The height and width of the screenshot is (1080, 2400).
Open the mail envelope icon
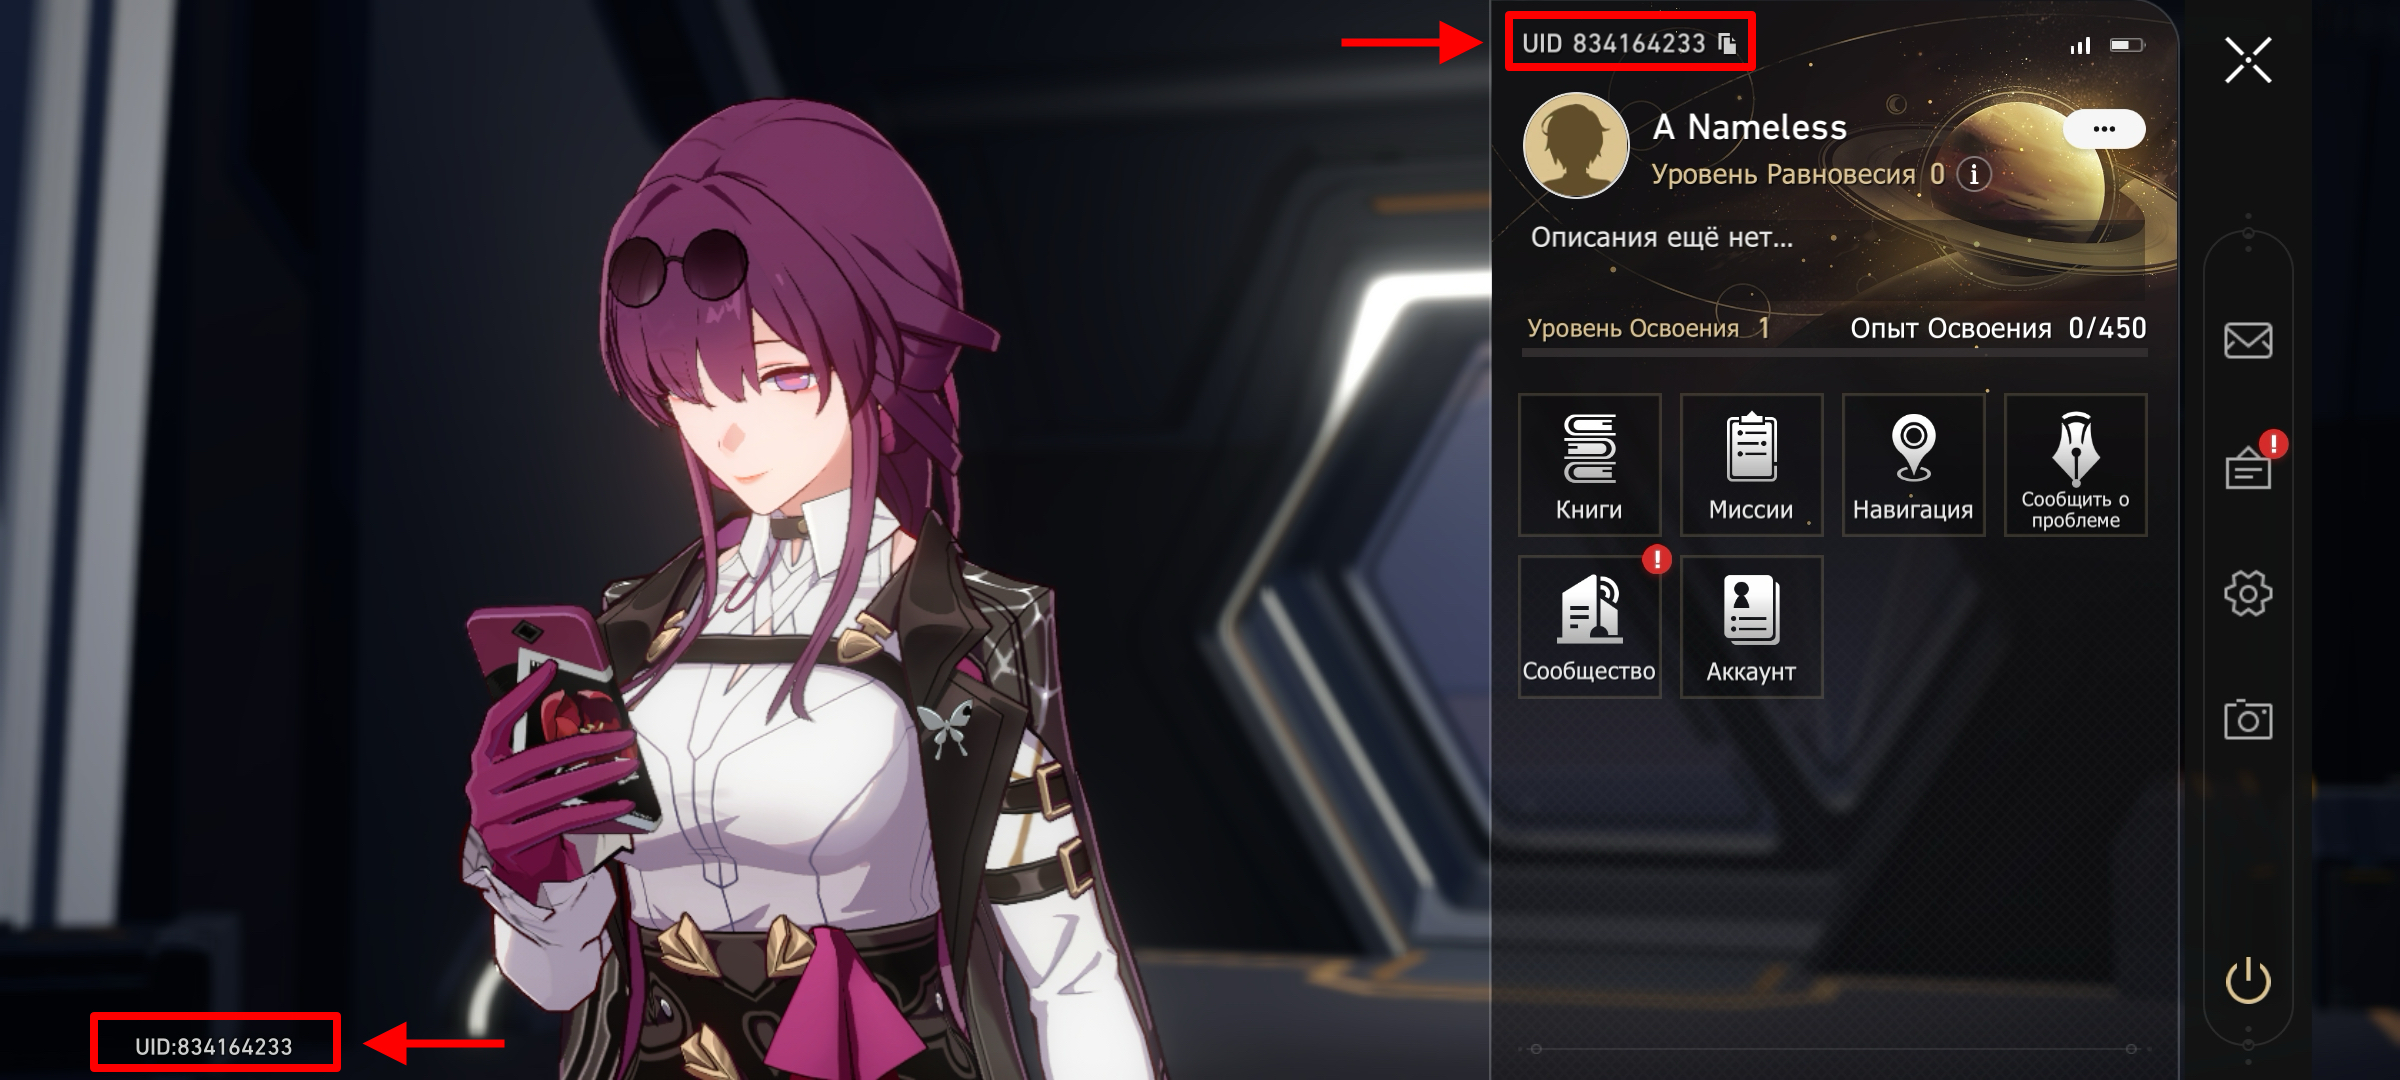(2248, 341)
